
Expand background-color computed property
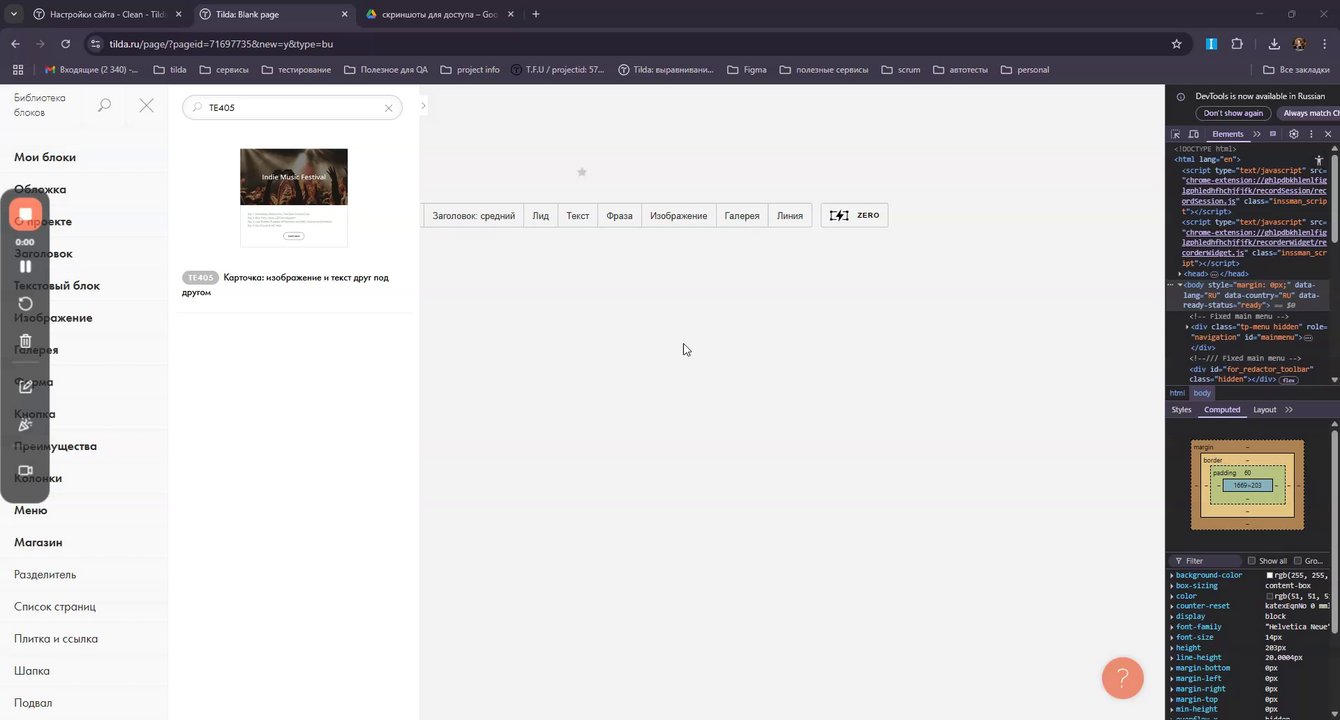tap(1172, 575)
